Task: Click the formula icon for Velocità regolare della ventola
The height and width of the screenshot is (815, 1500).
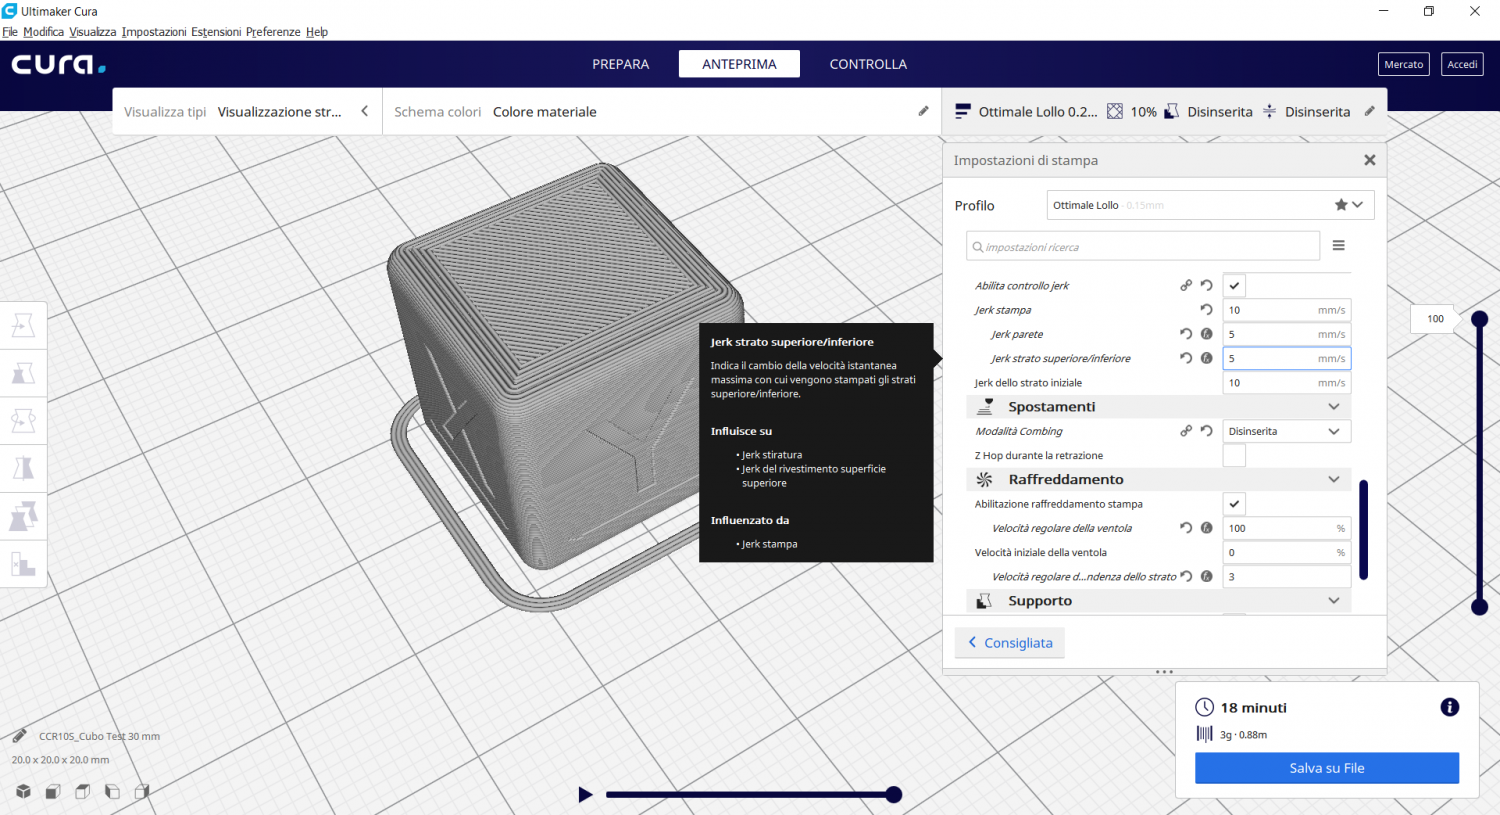Action: point(1206,528)
